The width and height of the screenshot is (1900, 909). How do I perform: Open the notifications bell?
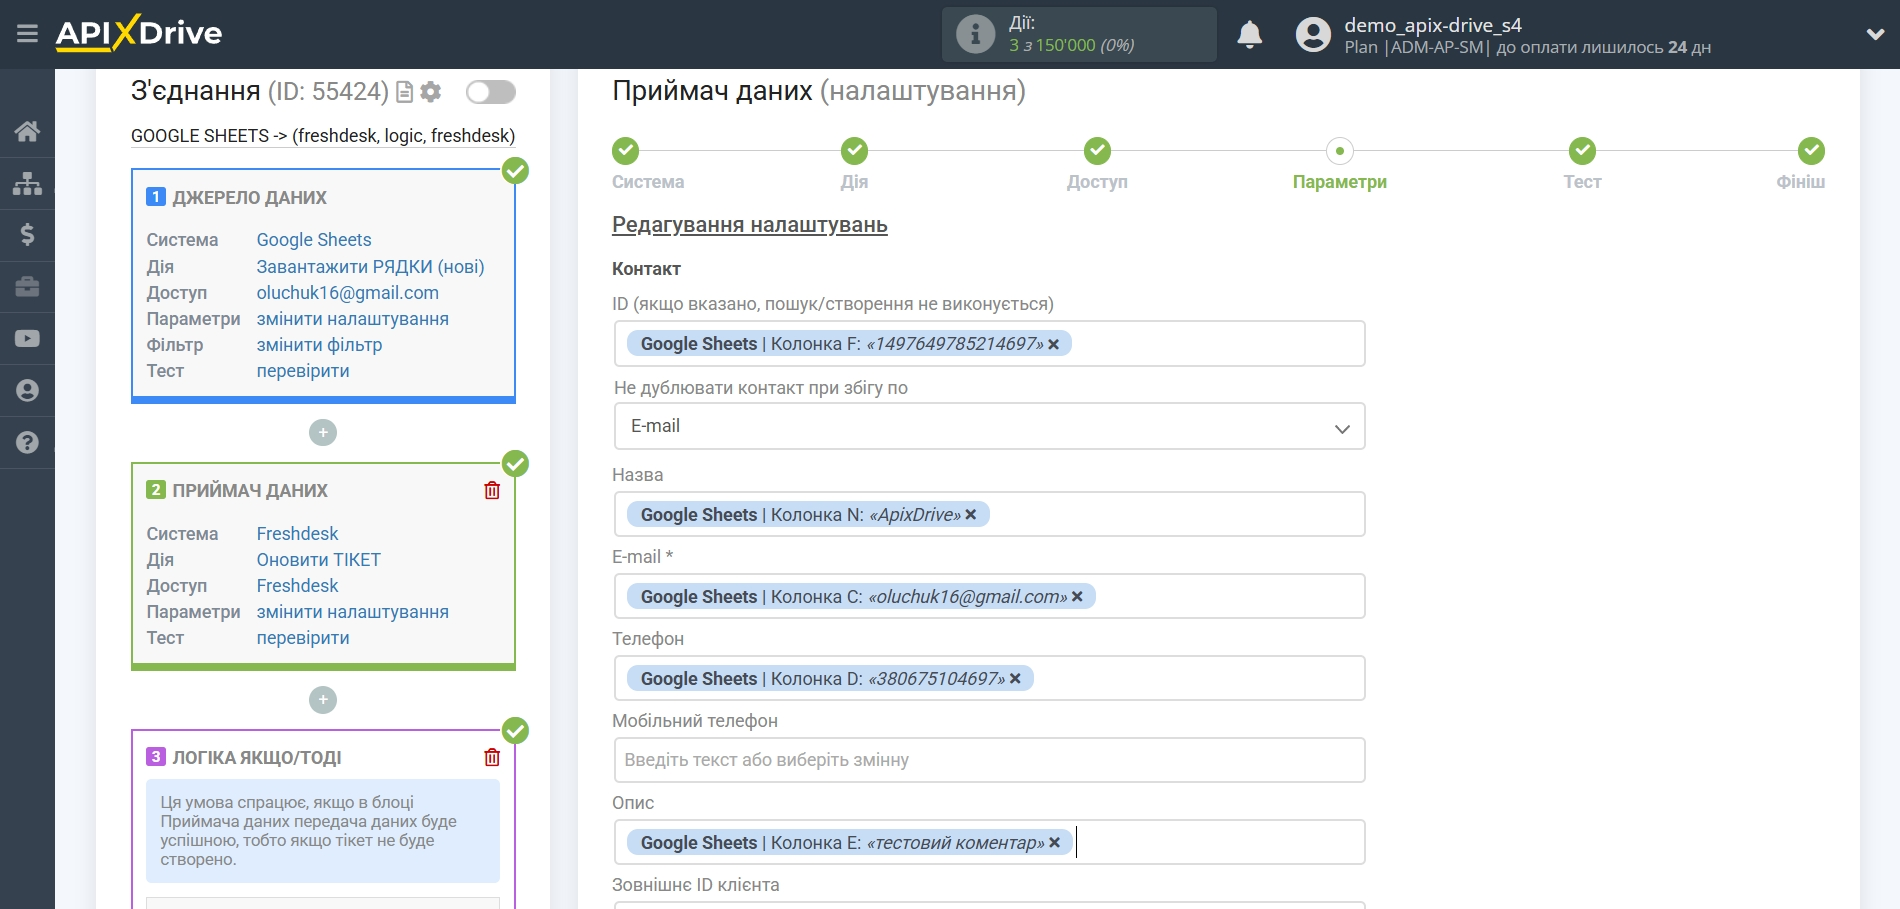tap(1249, 35)
